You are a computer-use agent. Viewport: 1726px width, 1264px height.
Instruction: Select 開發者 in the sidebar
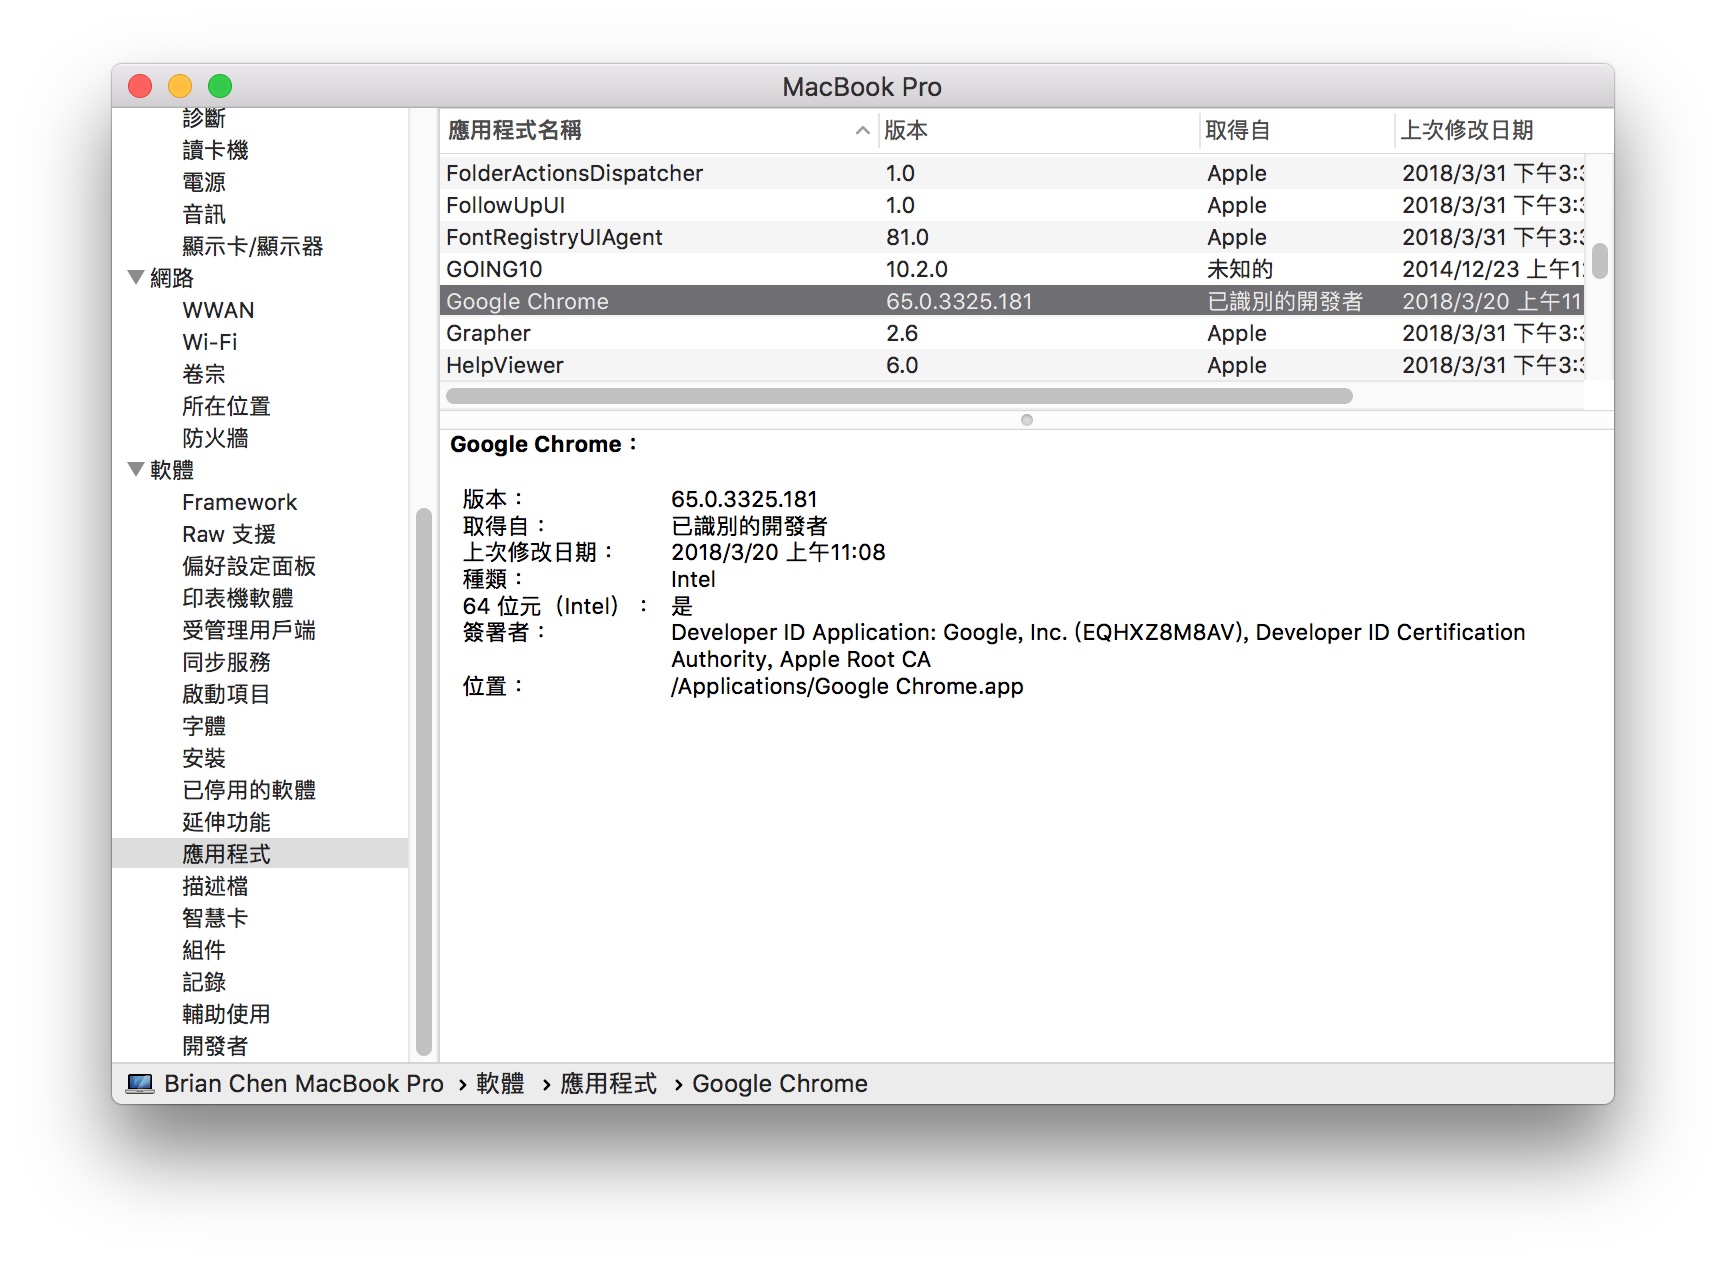tap(215, 1046)
